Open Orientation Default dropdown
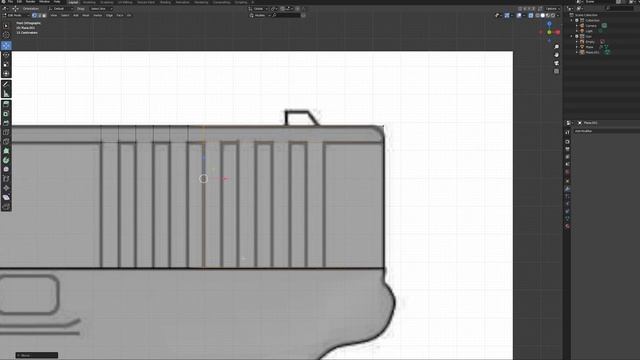Viewport: 640px width, 360px height. click(x=60, y=9)
